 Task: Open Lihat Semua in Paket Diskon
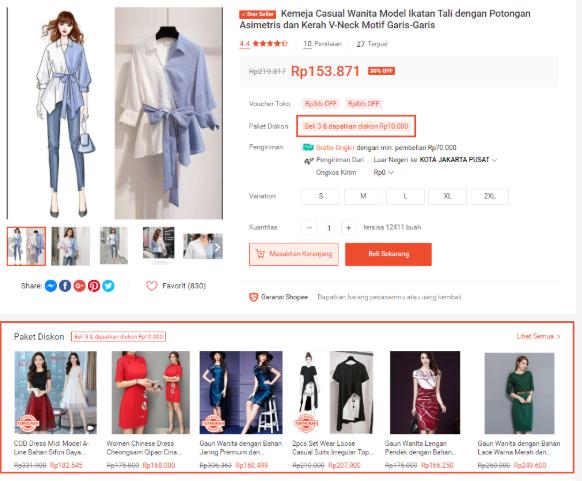pyautogui.click(x=538, y=337)
